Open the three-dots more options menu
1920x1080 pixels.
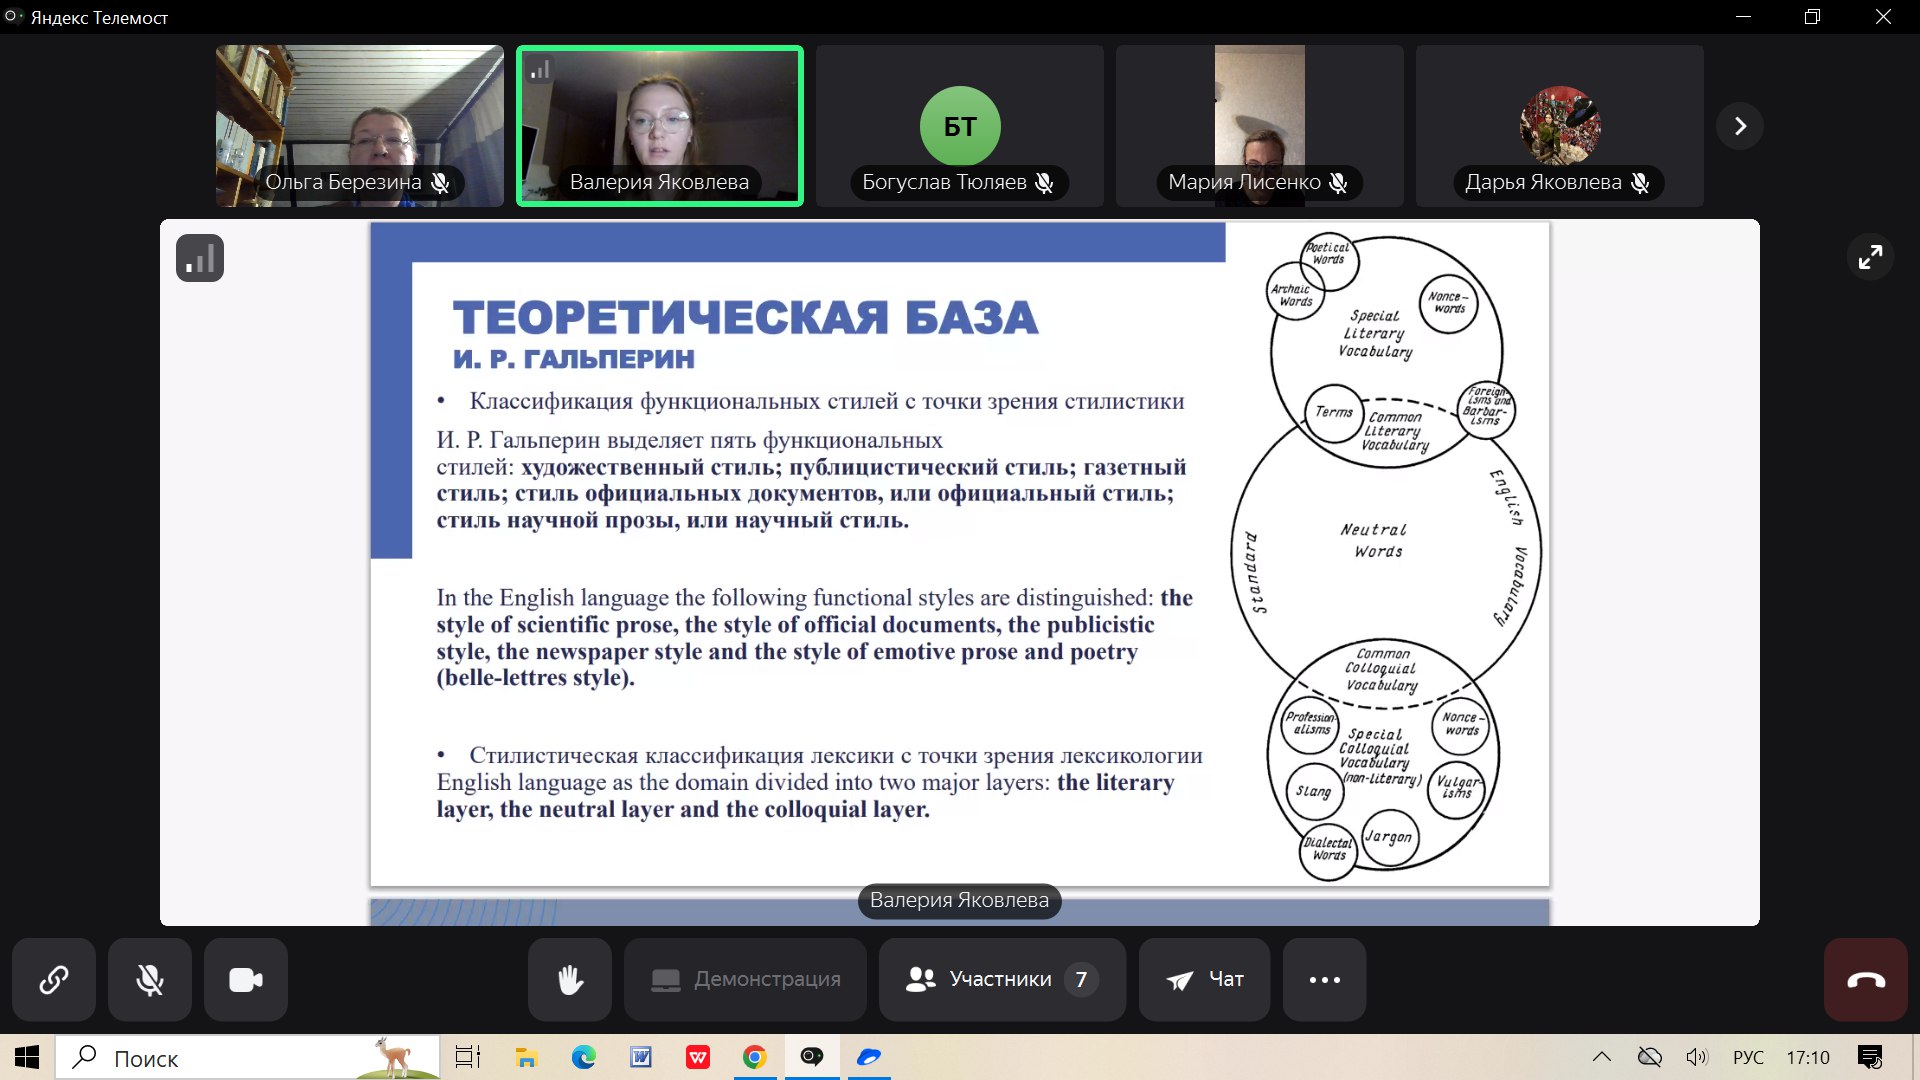pos(1325,980)
